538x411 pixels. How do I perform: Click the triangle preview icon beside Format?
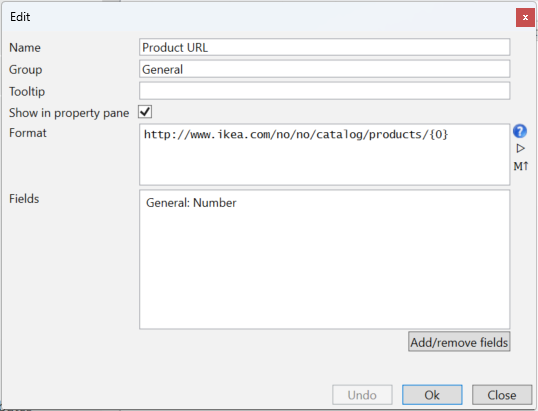520,149
